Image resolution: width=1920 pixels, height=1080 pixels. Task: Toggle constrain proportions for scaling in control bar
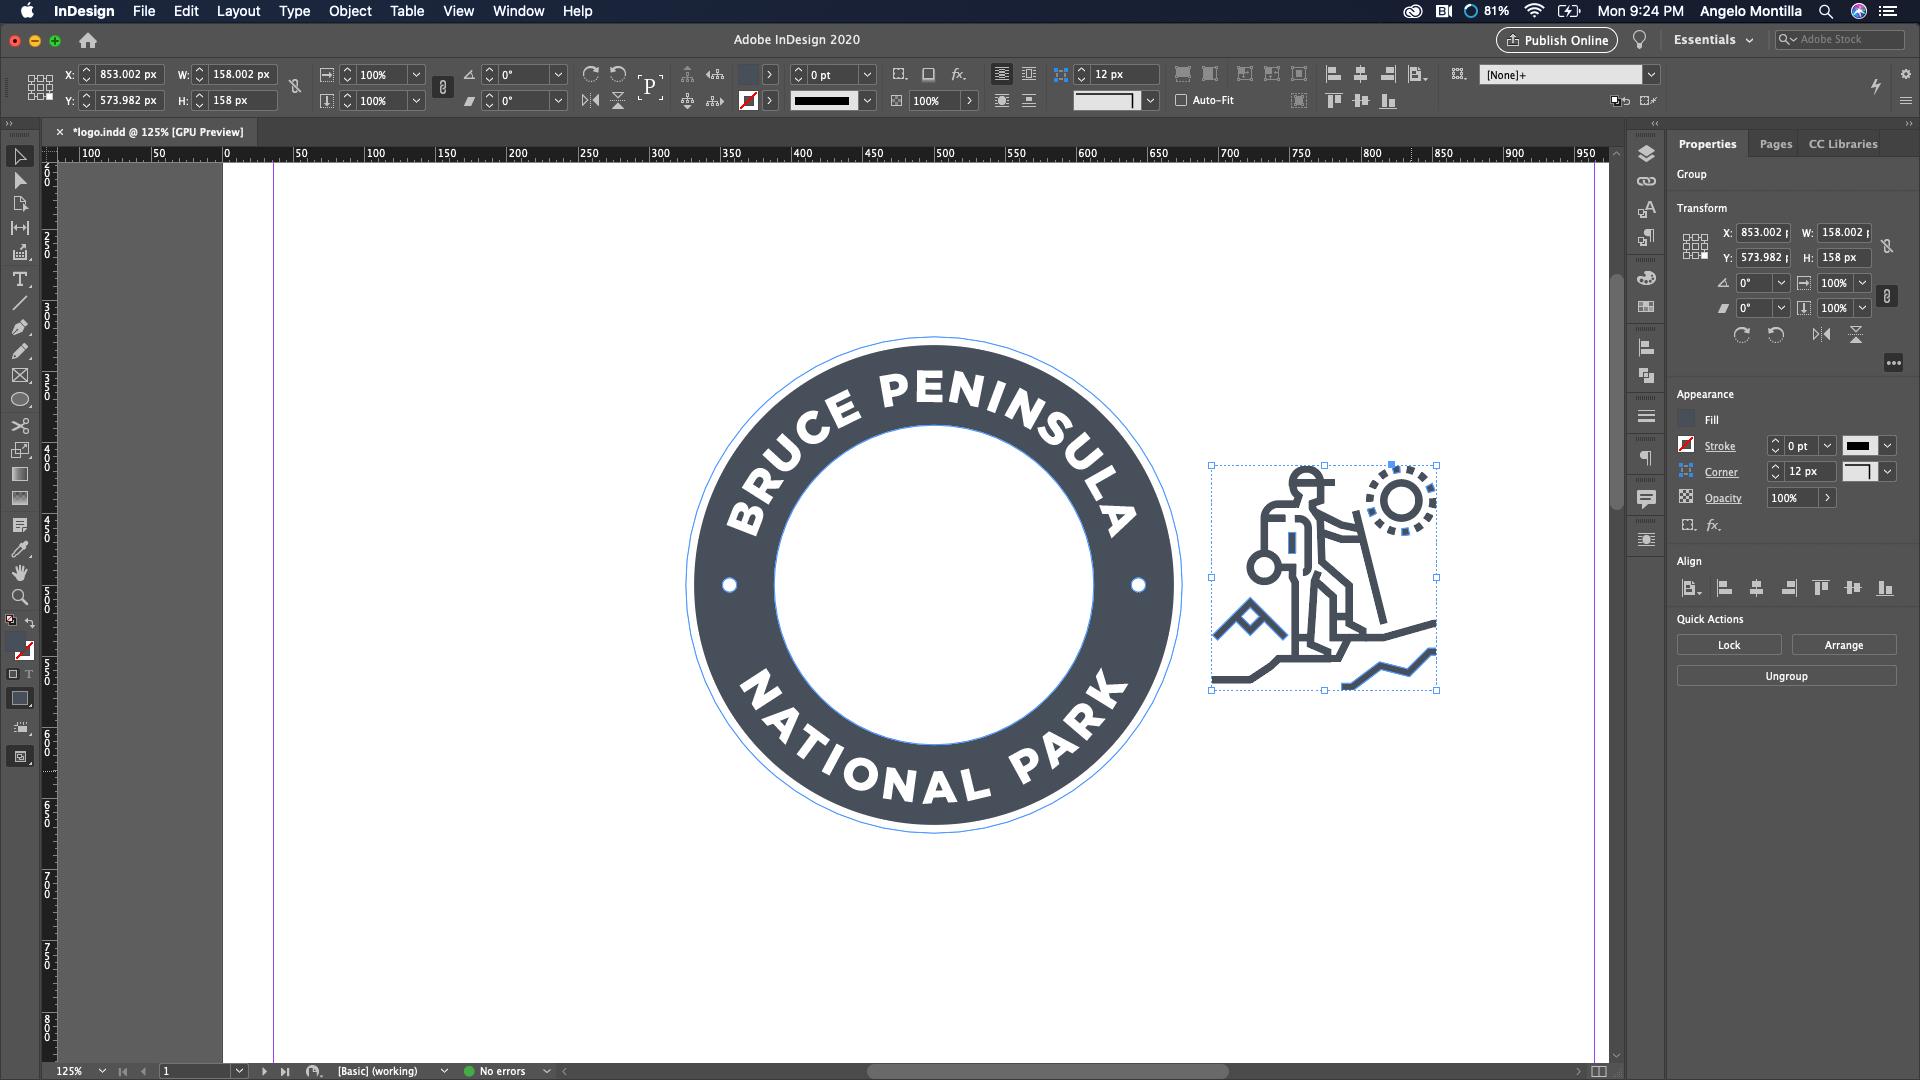[x=443, y=87]
